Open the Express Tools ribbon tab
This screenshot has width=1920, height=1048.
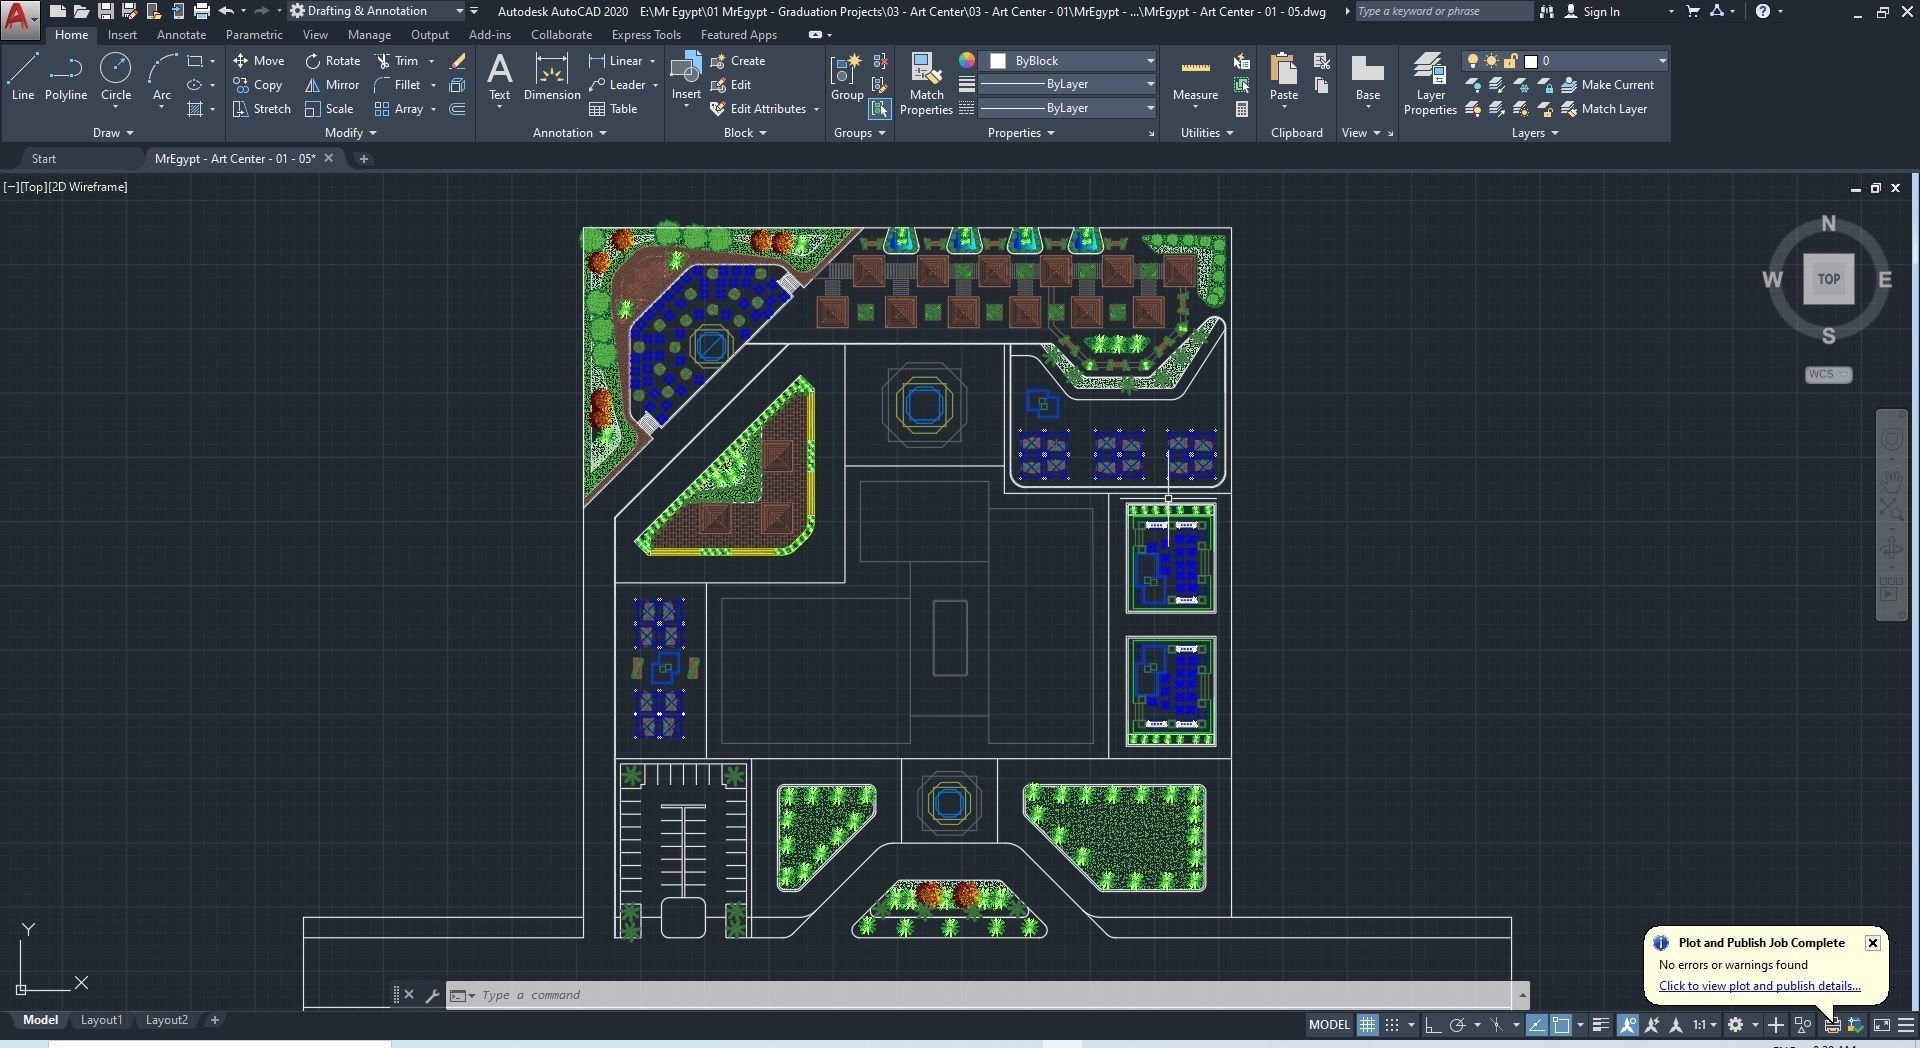pyautogui.click(x=646, y=35)
